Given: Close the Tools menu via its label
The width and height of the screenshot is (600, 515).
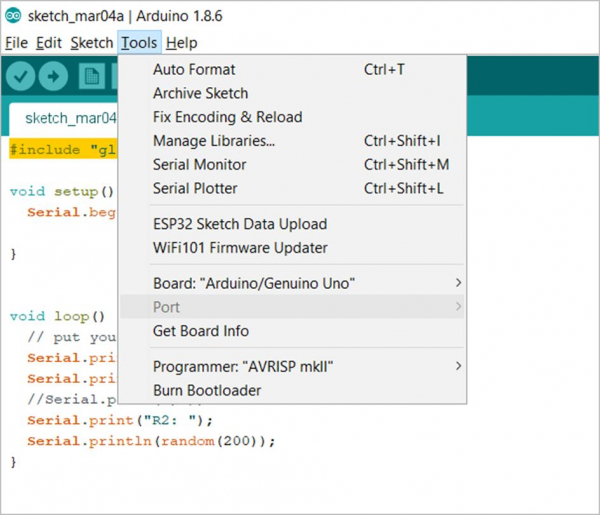Looking at the screenshot, I should tap(139, 43).
